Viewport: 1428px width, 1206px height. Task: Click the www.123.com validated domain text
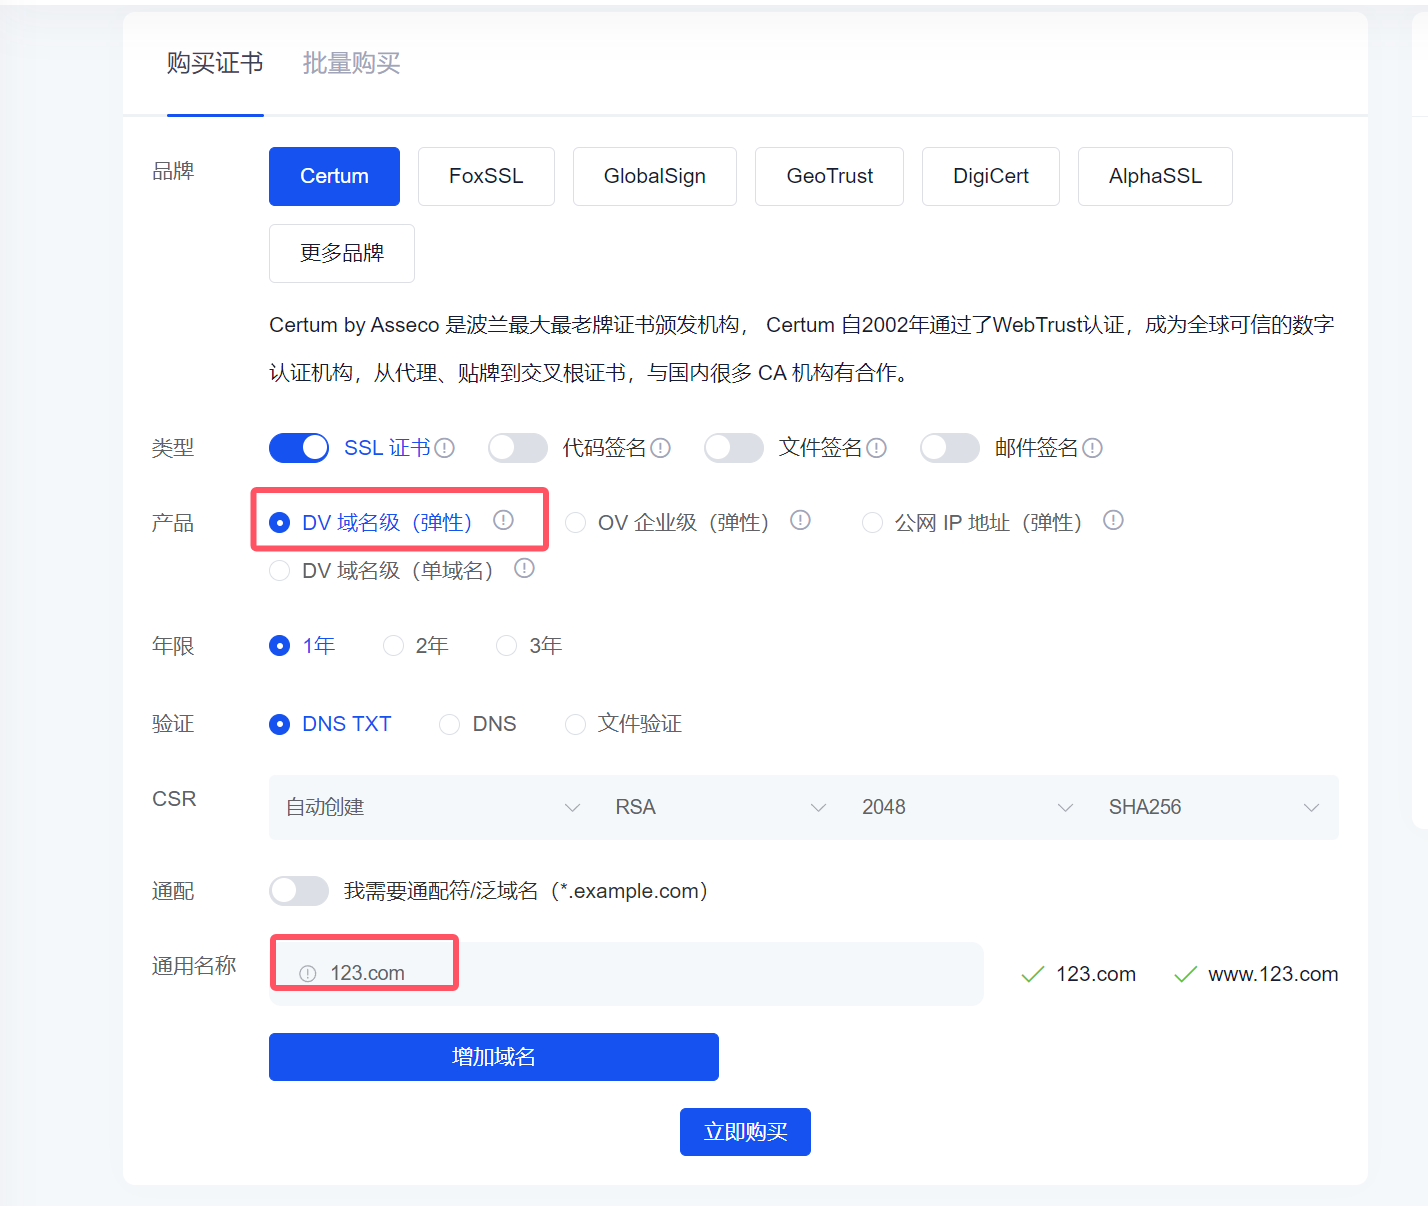pos(1273,974)
